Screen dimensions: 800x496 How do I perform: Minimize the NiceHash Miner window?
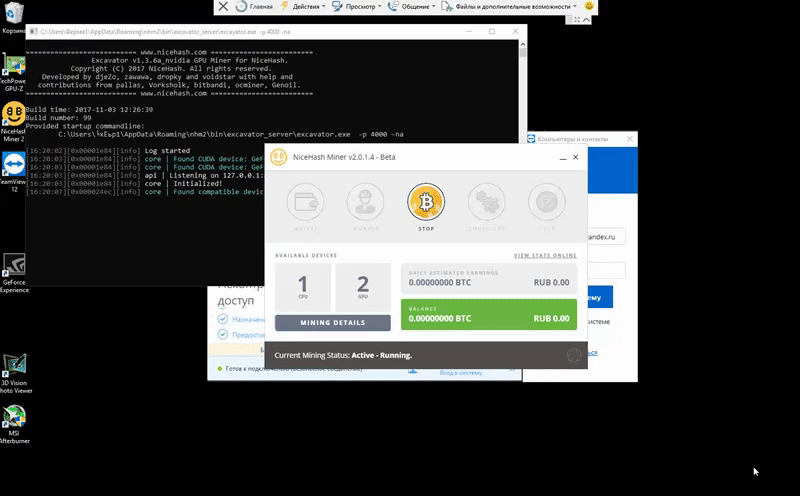coord(563,158)
